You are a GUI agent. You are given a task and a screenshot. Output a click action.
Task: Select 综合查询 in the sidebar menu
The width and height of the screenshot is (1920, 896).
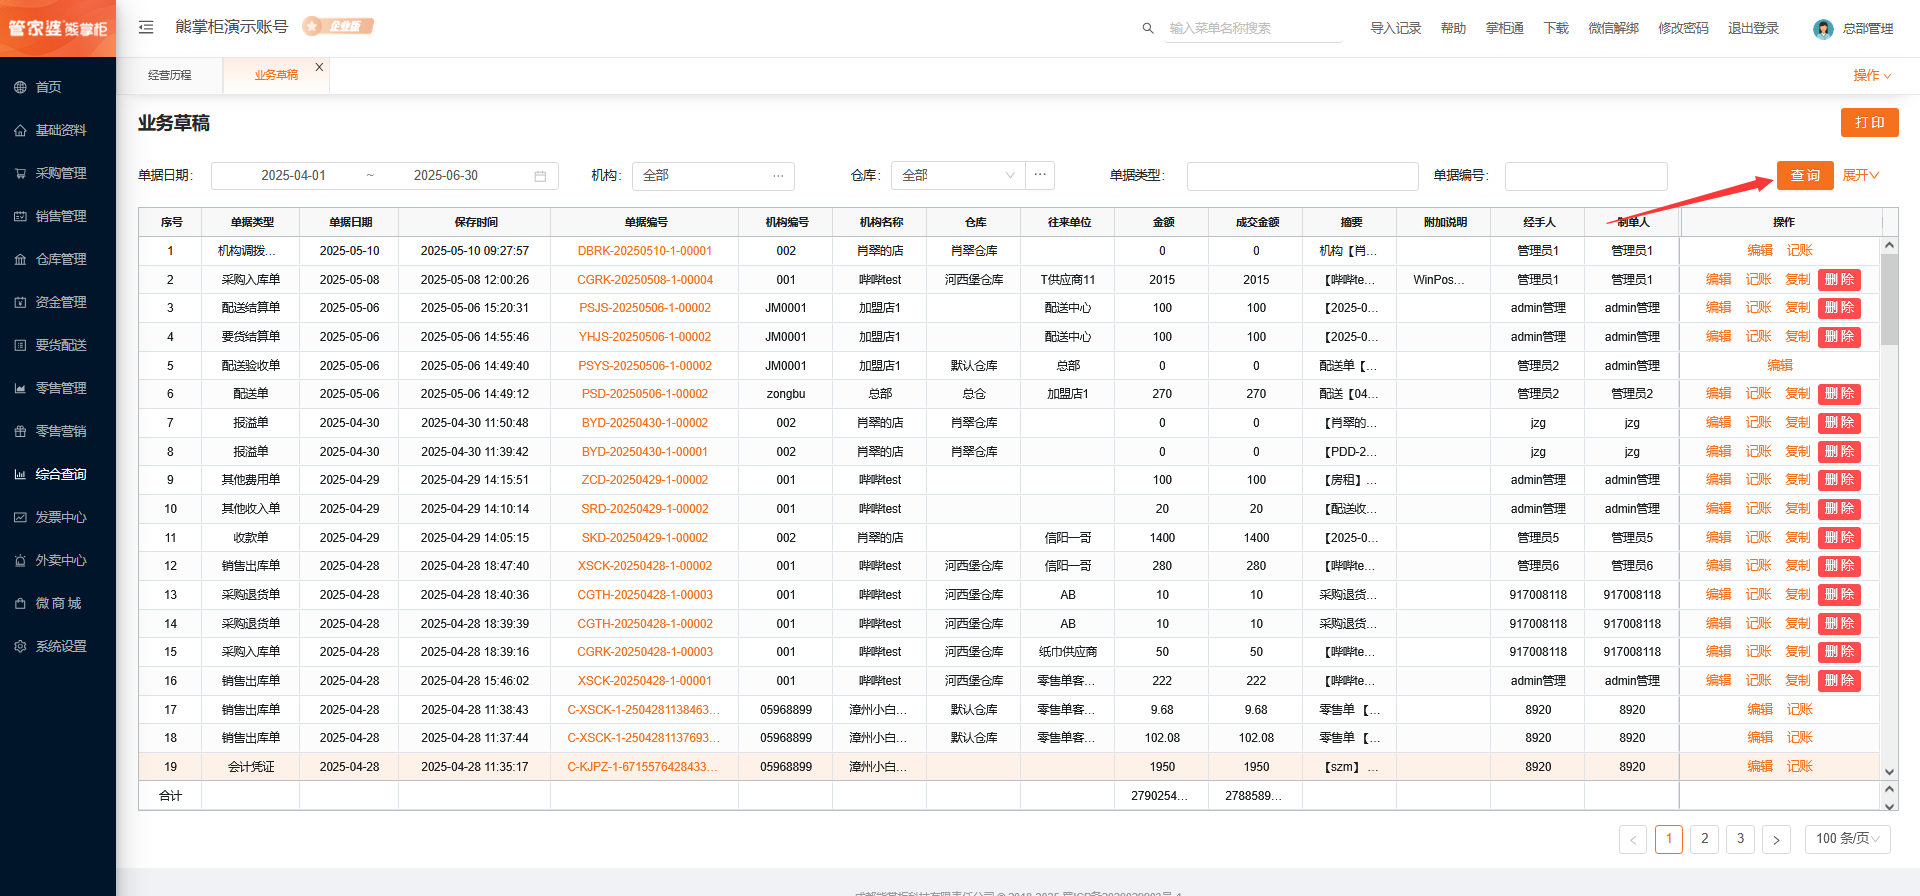tap(60, 474)
